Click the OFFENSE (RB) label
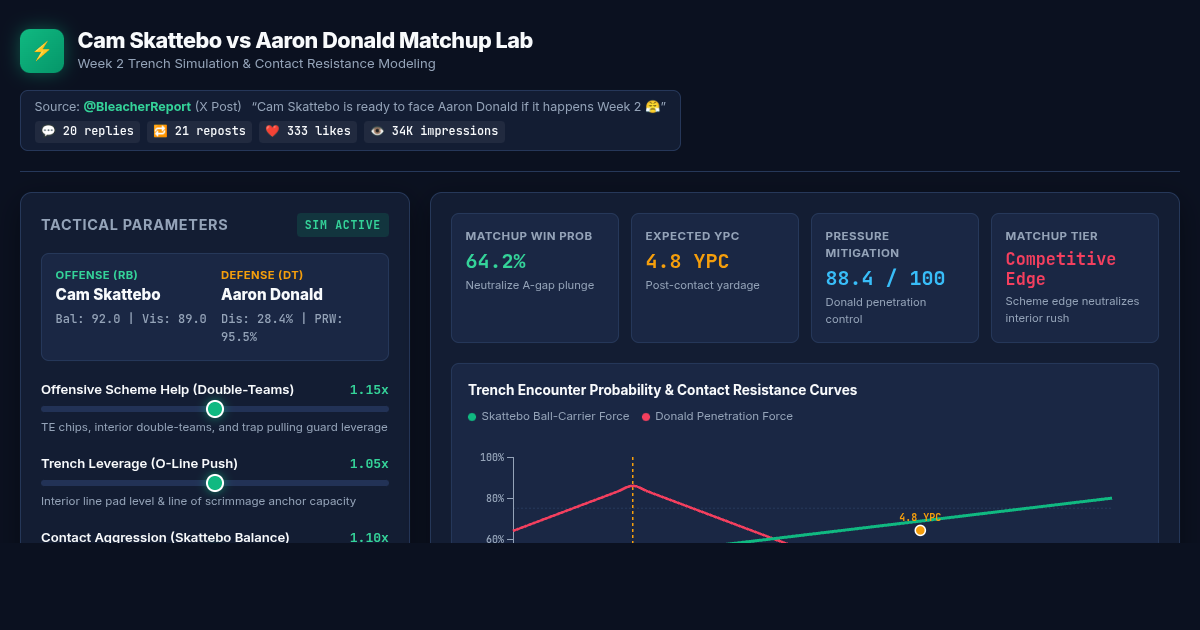The width and height of the screenshot is (1200, 630). (x=97, y=275)
